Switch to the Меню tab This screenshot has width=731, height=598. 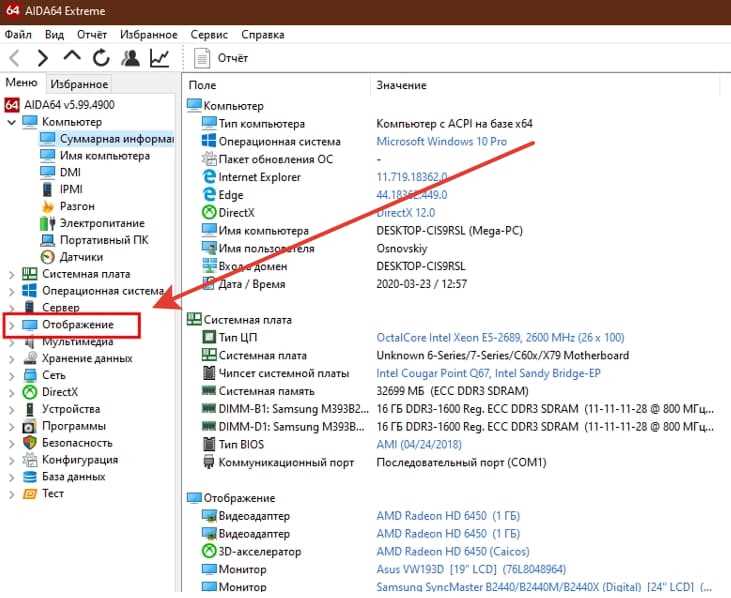[21, 82]
